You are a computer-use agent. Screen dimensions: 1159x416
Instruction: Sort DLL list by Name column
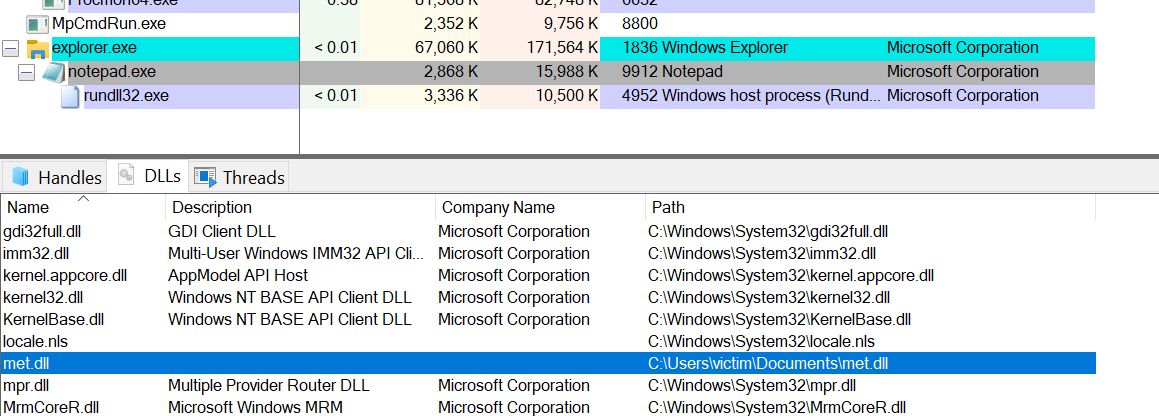(x=28, y=208)
